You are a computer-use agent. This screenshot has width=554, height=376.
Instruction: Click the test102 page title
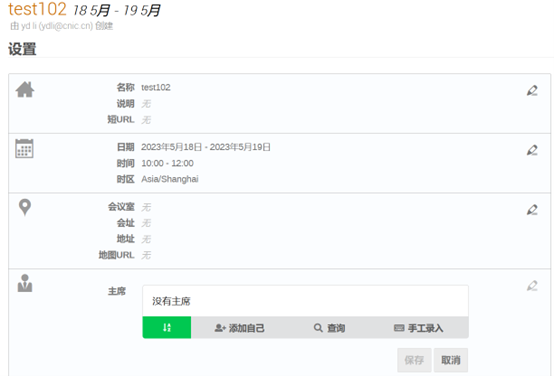(x=37, y=9)
